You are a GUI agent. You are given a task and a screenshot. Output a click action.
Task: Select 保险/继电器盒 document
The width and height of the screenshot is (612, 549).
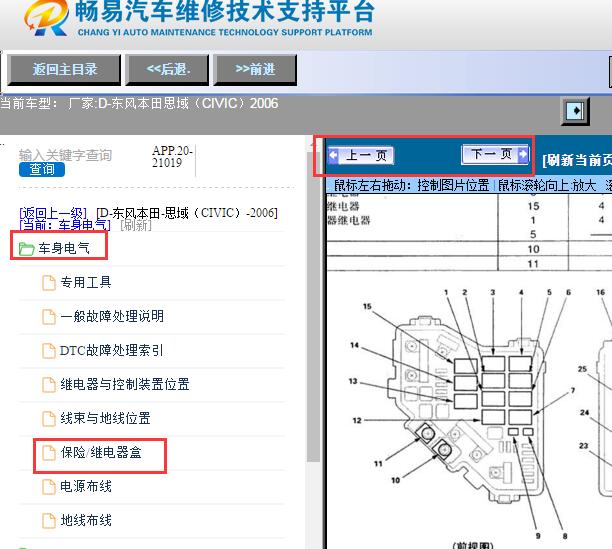101,453
